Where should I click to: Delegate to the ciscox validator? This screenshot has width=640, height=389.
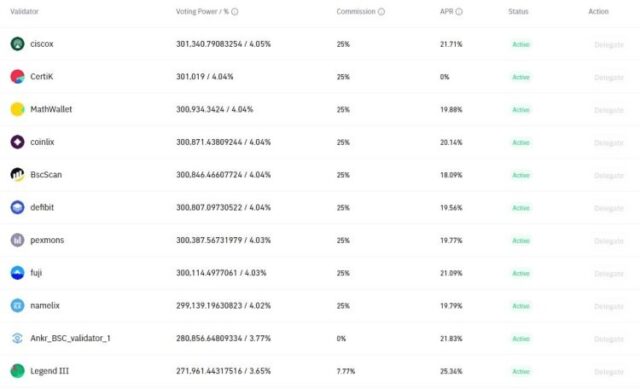[609, 44]
